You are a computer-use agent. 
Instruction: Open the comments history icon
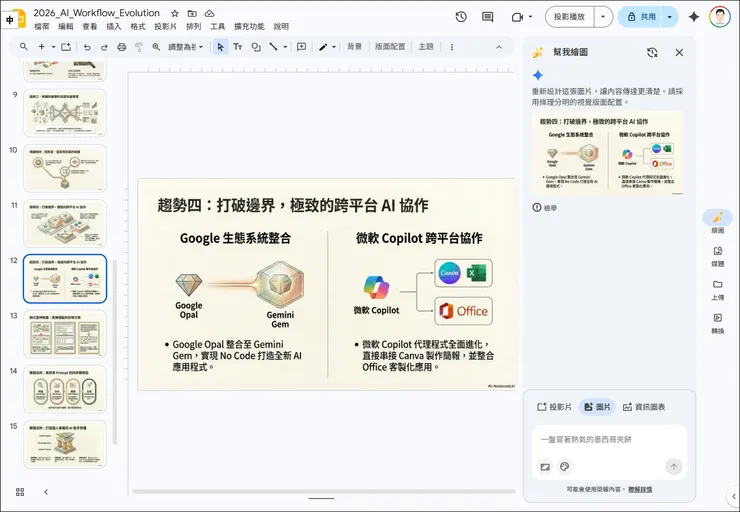[488, 17]
